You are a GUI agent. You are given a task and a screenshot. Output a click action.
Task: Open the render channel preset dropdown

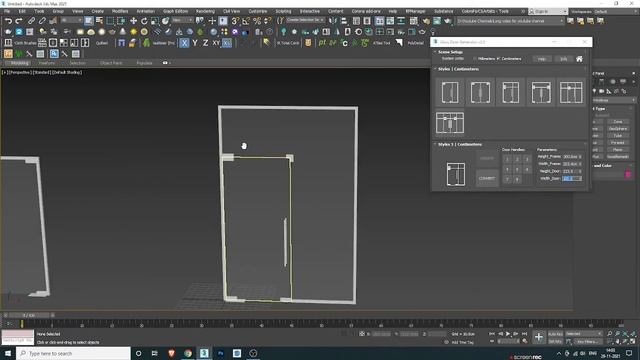click(x=510, y=20)
